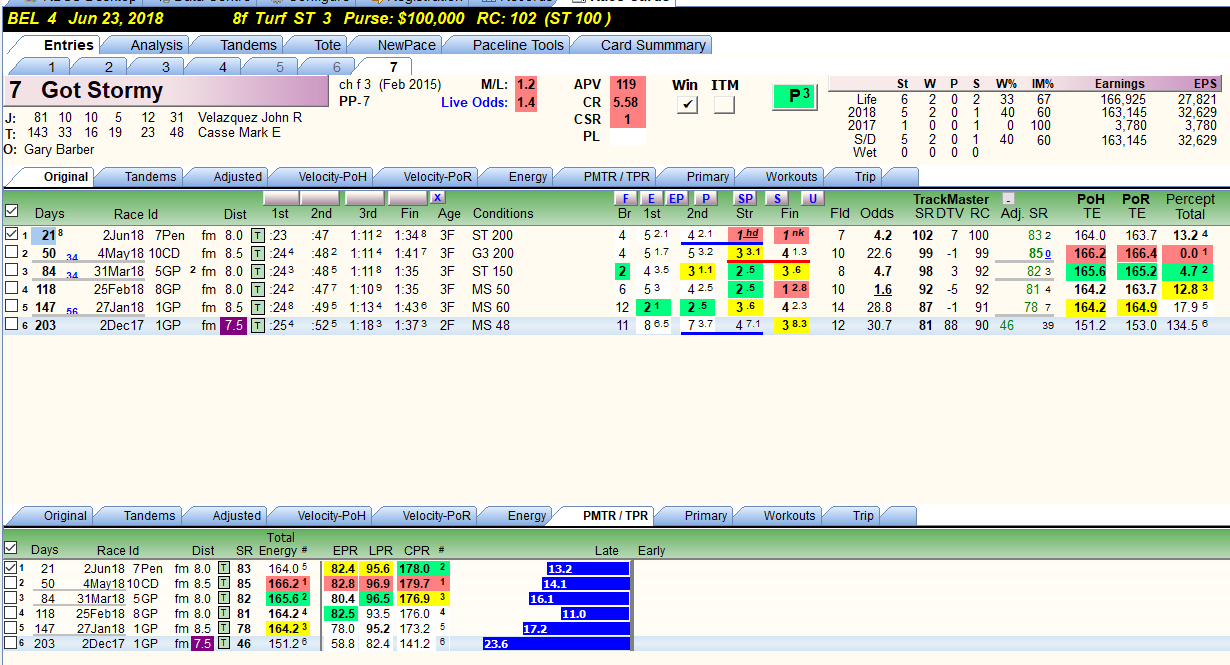
Task: Toggle the ITM checkbox
Action: tap(724, 104)
